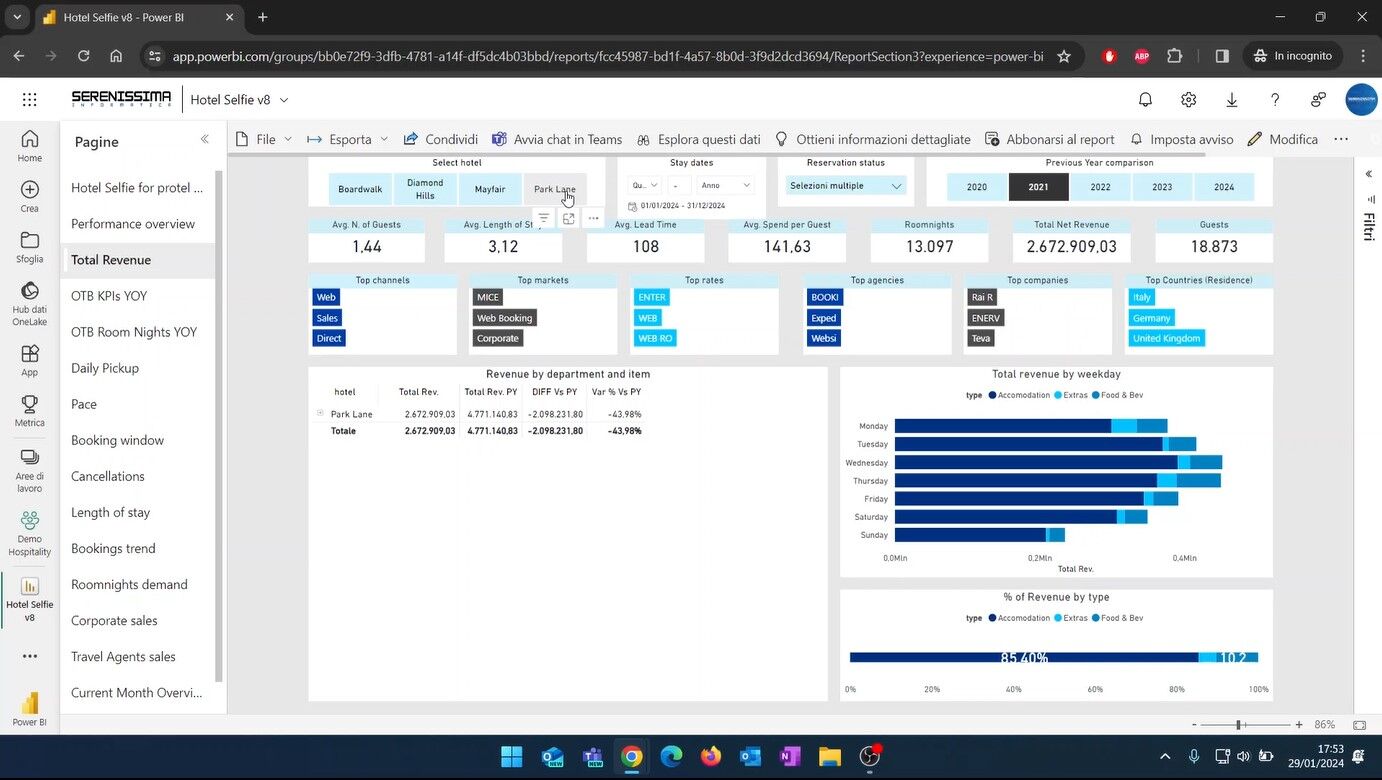
Task: Open the Crea plus icon
Action: coord(29,190)
